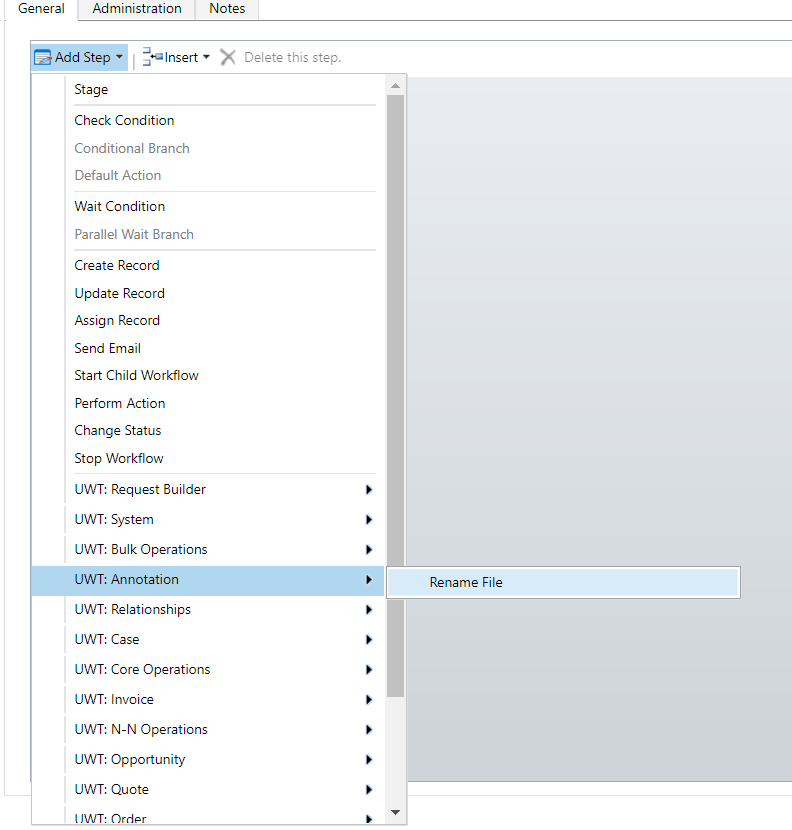Image resolution: width=792 pixels, height=830 pixels.
Task: Click the menu scrollbar down arrow
Action: (x=395, y=812)
